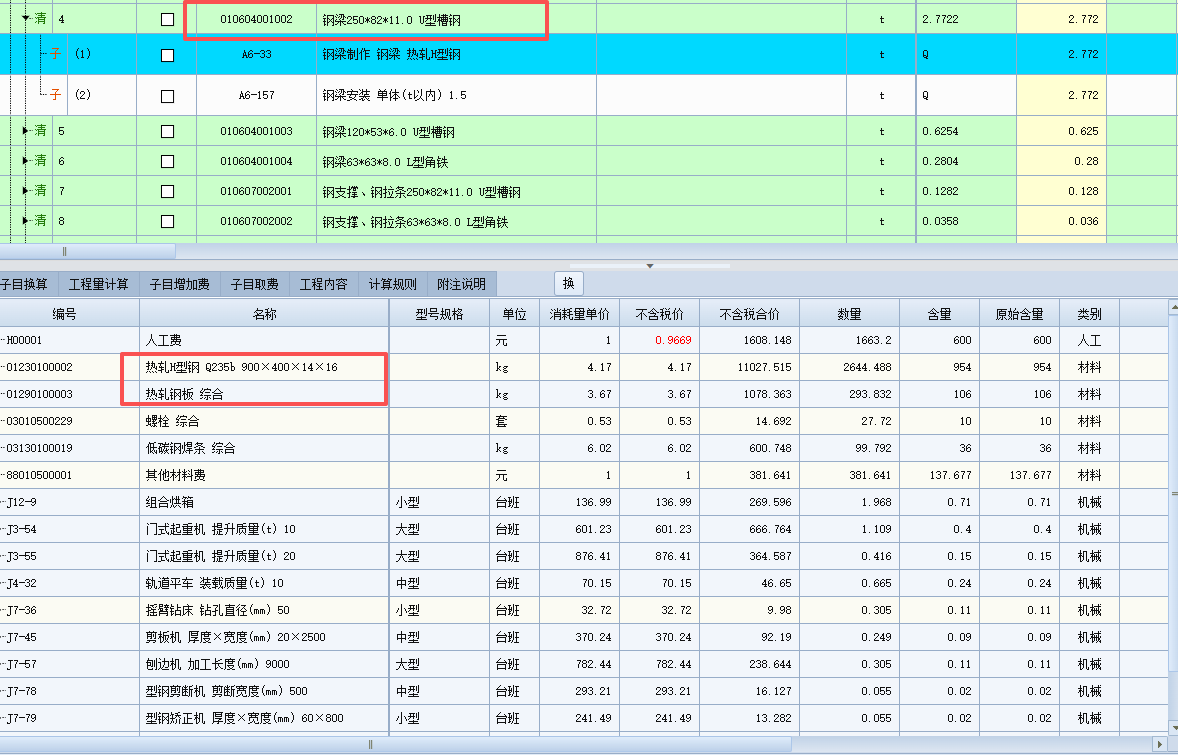Select the 类别 column header

click(1089, 314)
